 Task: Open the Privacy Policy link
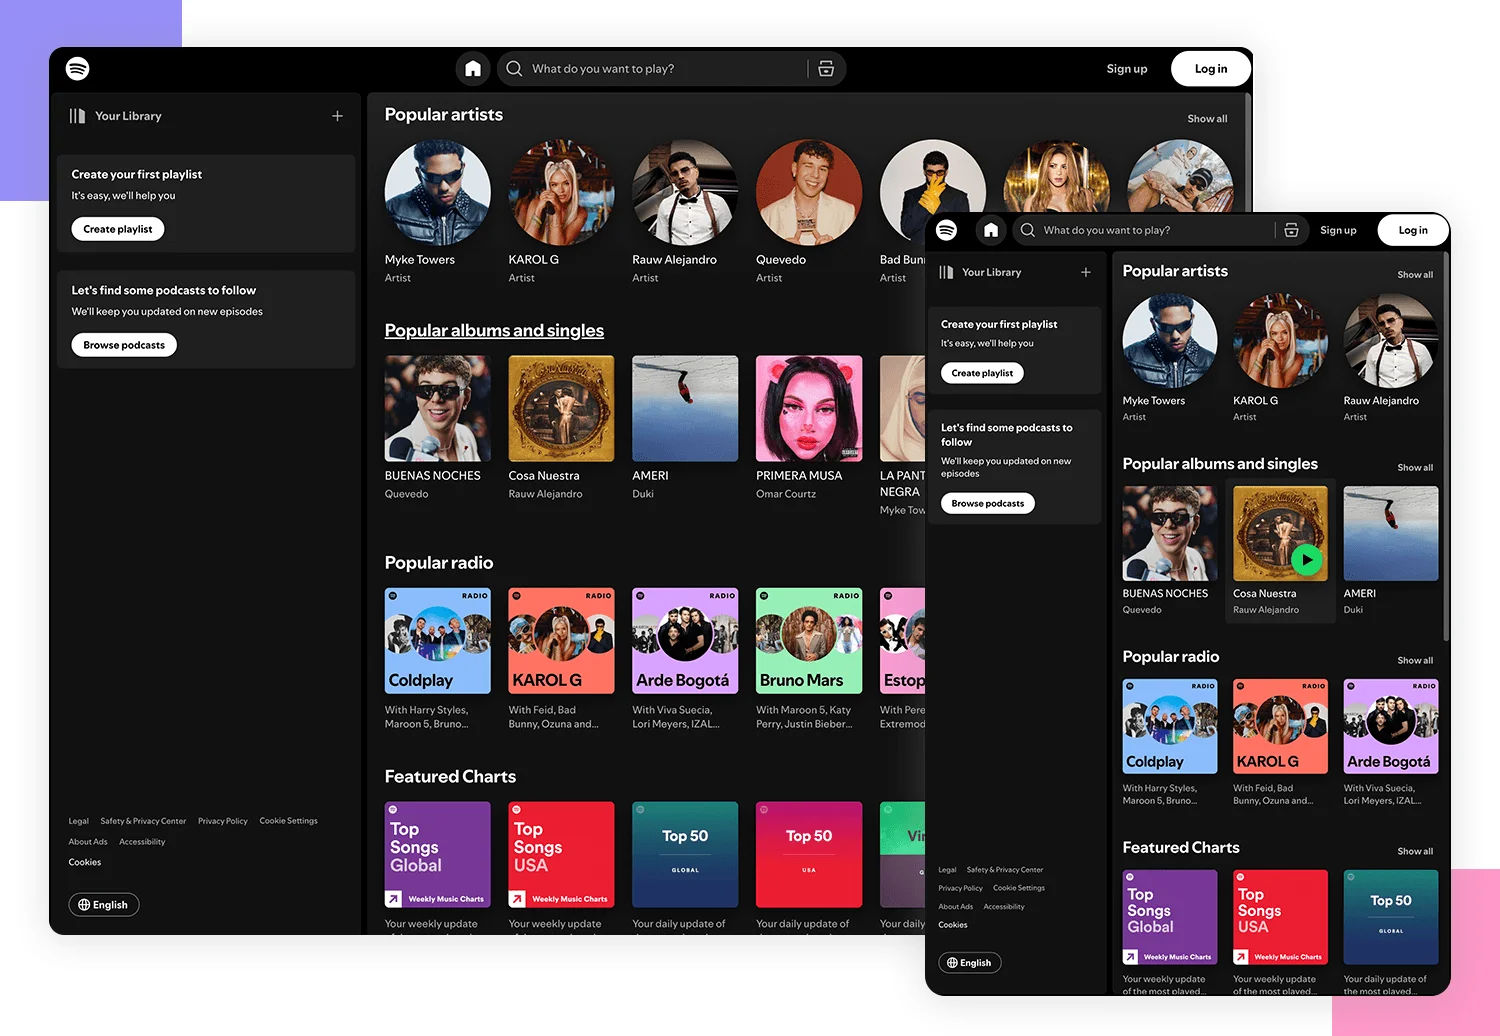point(222,820)
